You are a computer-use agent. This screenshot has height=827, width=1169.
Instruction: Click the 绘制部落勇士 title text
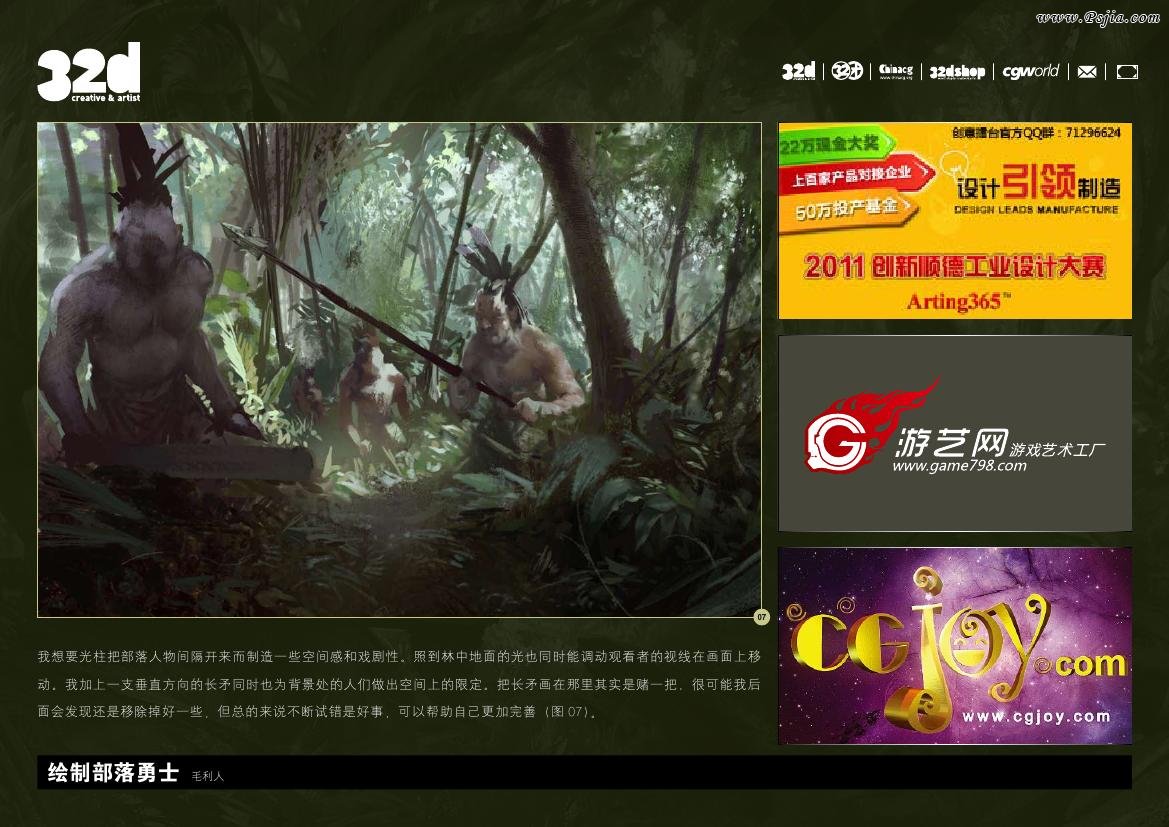[x=113, y=773]
